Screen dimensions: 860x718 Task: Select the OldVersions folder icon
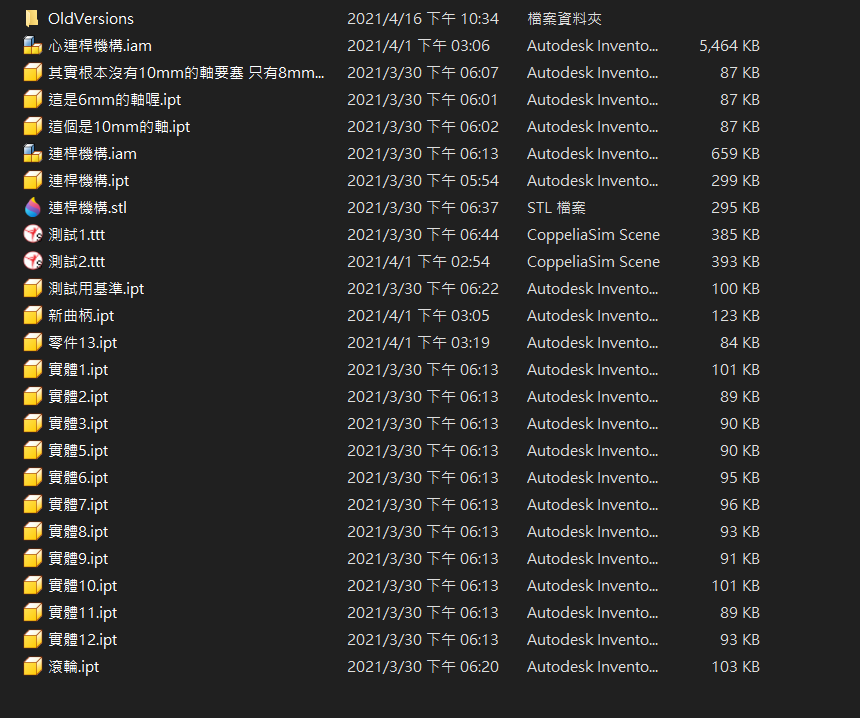[x=32, y=19]
